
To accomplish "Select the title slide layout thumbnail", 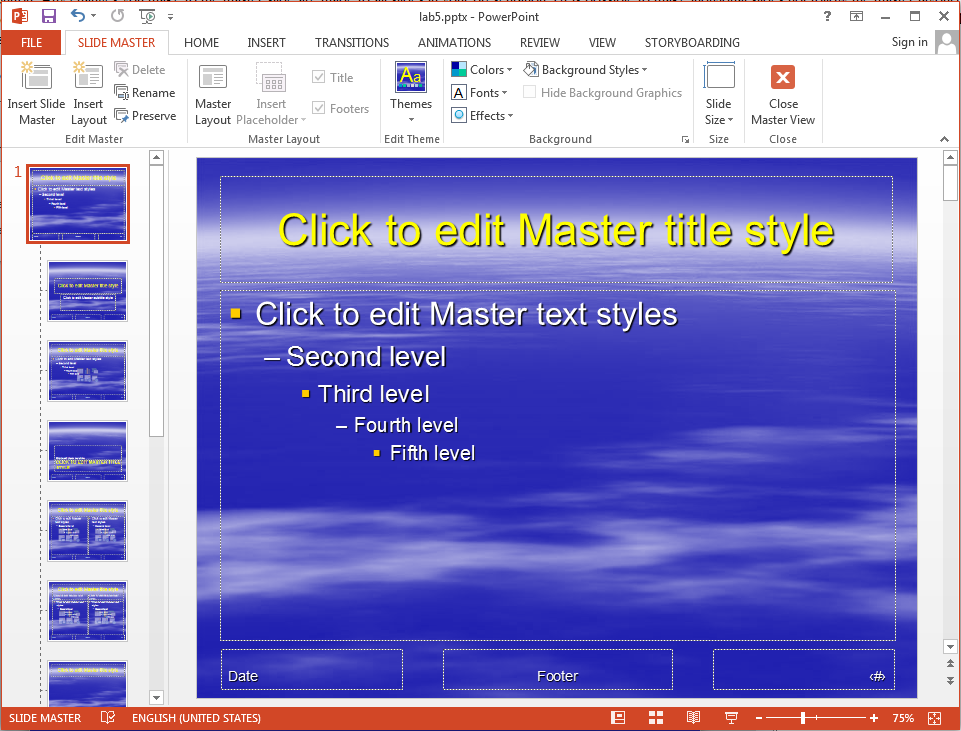I will coord(88,291).
